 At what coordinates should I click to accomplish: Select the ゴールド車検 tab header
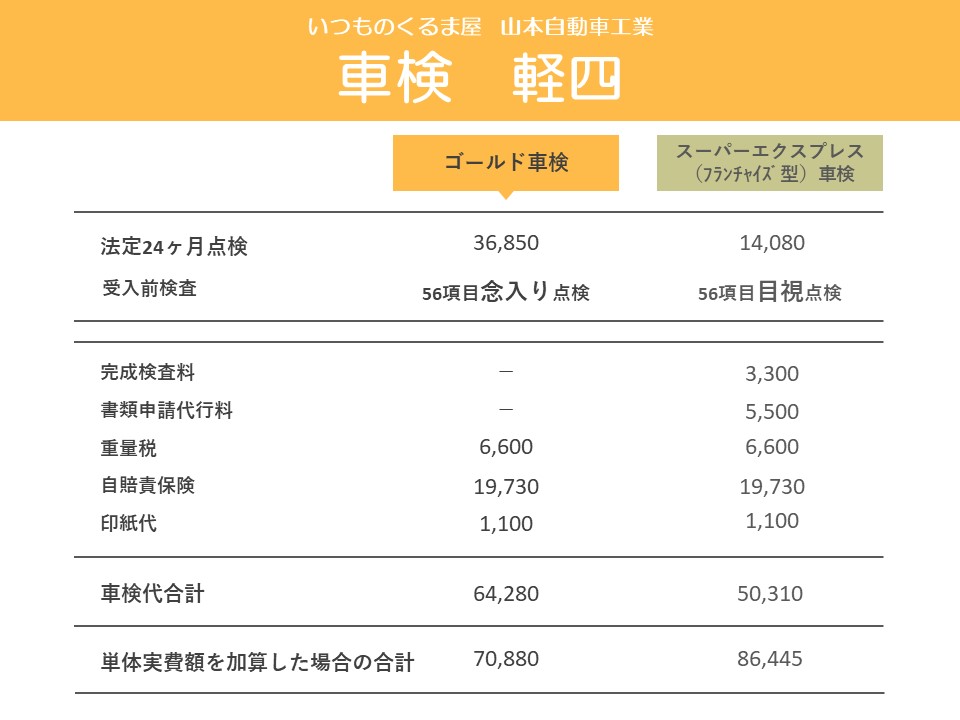[x=506, y=163]
